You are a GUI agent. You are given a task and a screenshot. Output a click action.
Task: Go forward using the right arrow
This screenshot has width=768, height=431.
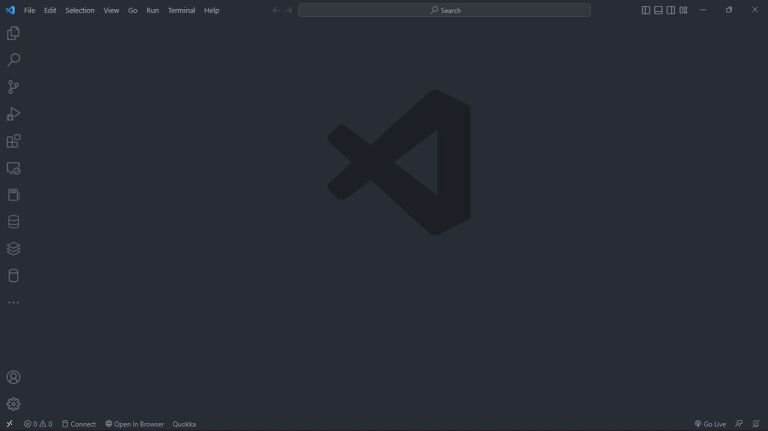click(288, 10)
